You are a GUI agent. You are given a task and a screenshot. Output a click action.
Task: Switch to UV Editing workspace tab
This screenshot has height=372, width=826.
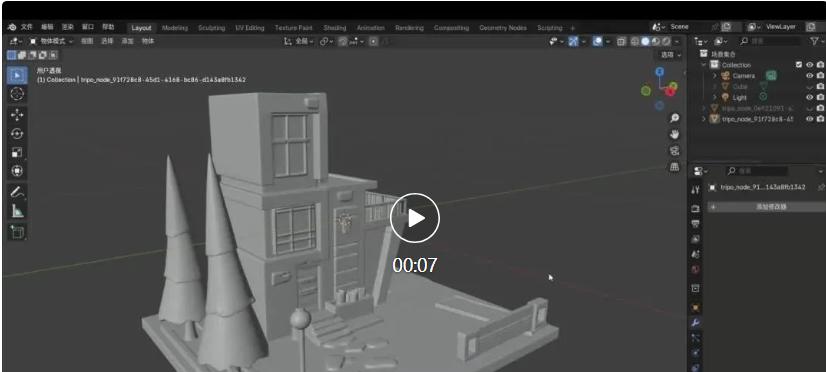pyautogui.click(x=250, y=28)
